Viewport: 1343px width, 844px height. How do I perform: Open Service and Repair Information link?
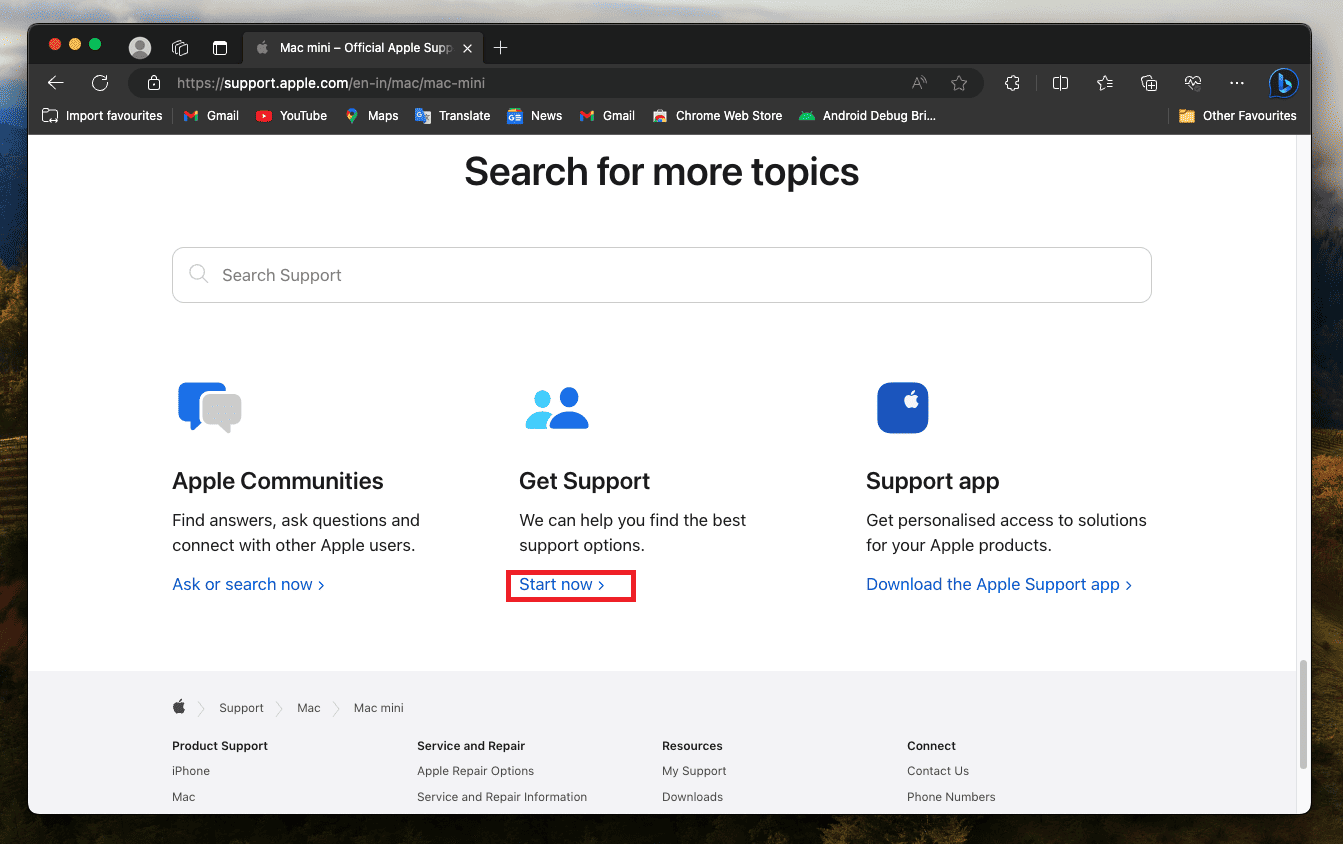[x=502, y=797]
